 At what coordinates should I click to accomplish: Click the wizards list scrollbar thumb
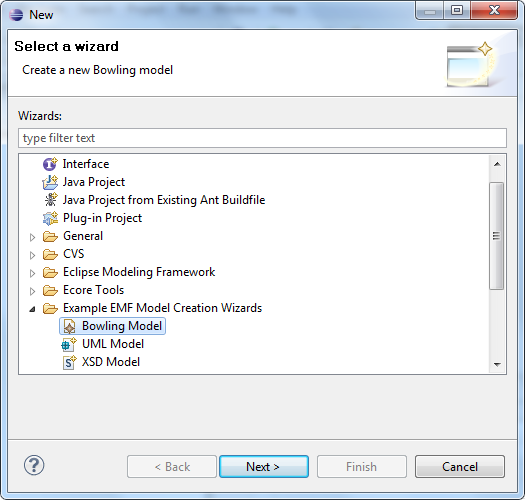coord(497,236)
